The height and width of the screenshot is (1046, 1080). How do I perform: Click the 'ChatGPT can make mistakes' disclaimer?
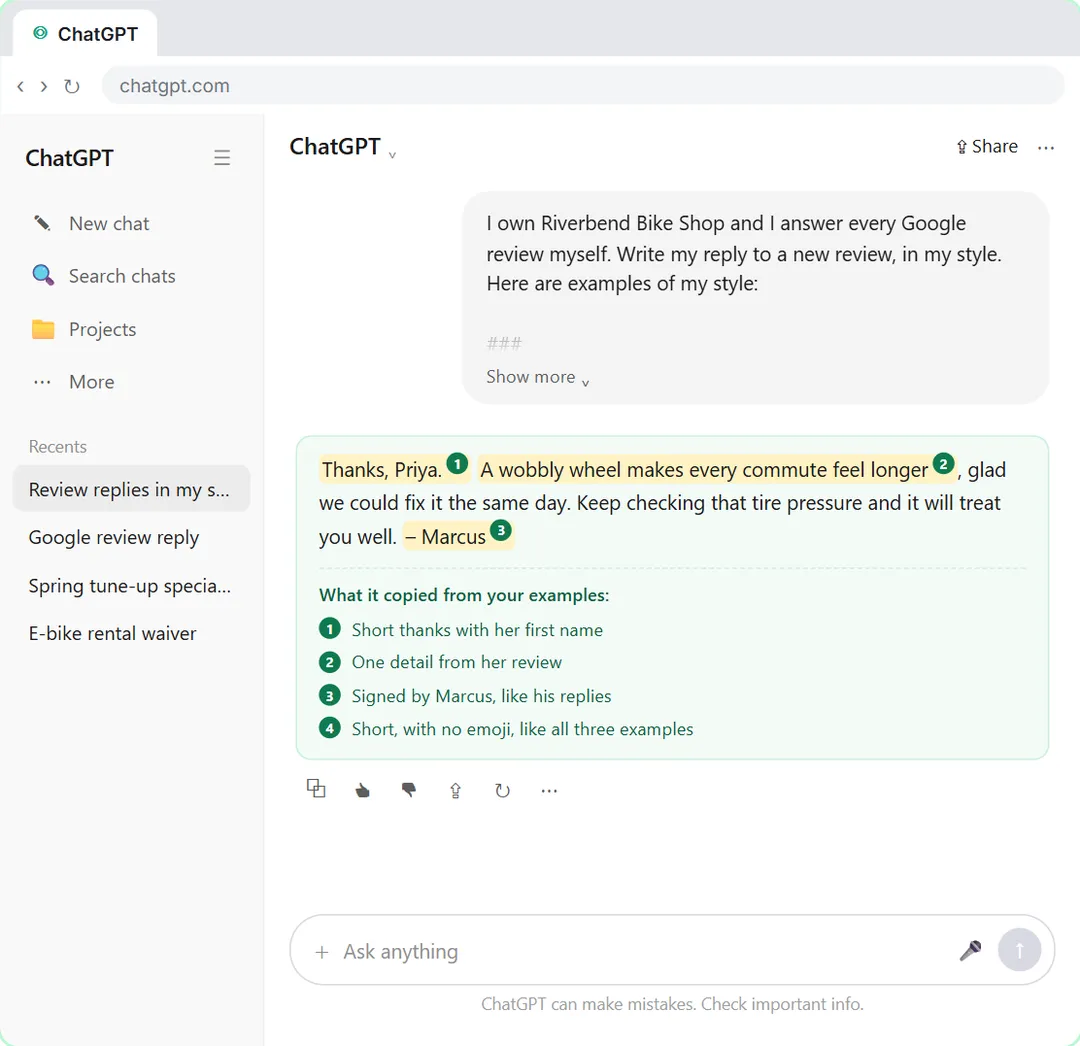672,1004
